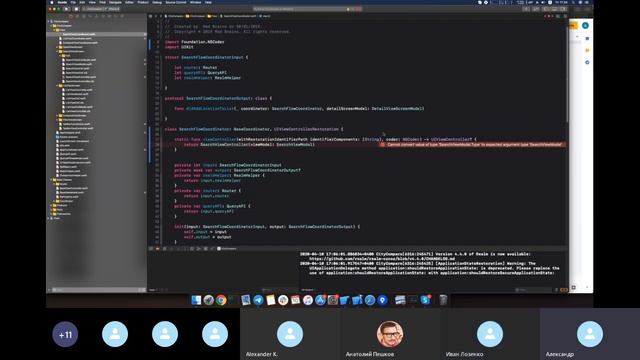Show the Project navigator tab
The image size is (640, 360).
tap(71, 16)
